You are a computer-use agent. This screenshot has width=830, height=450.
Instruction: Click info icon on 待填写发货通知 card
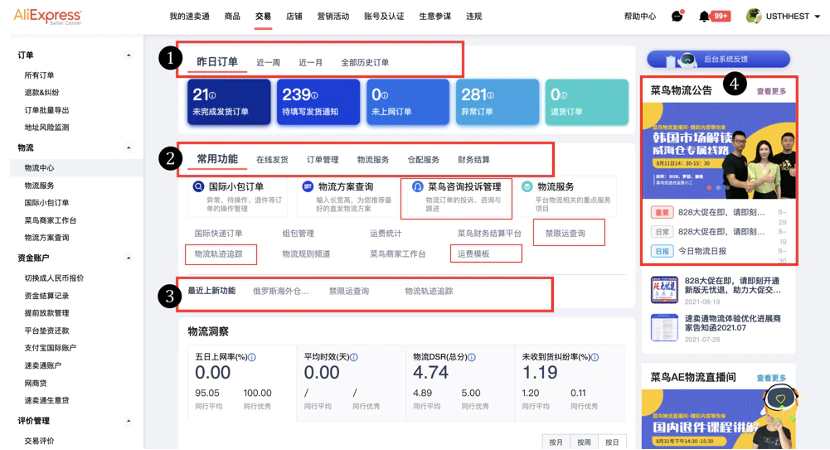coord(314,96)
